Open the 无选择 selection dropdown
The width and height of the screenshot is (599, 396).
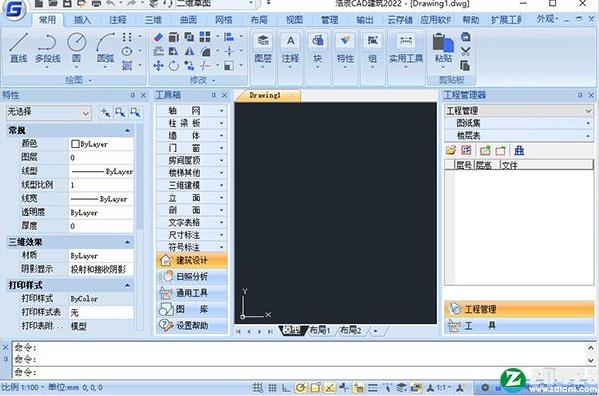coord(49,112)
